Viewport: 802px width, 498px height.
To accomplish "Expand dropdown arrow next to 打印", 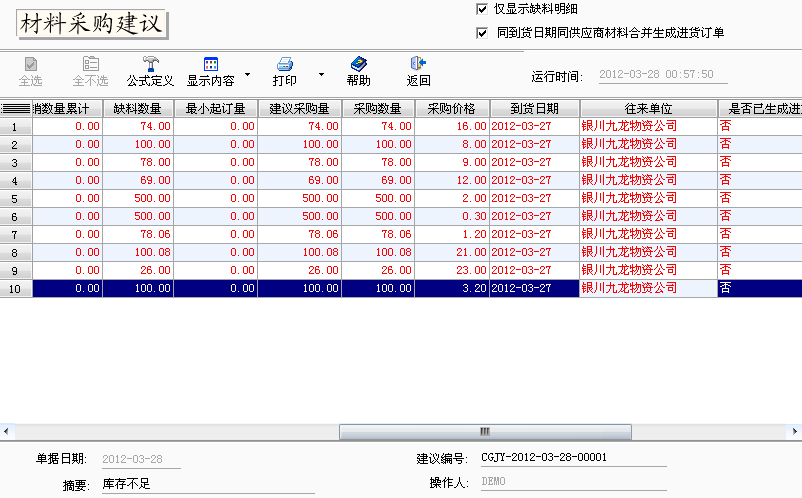I will click(x=321, y=74).
